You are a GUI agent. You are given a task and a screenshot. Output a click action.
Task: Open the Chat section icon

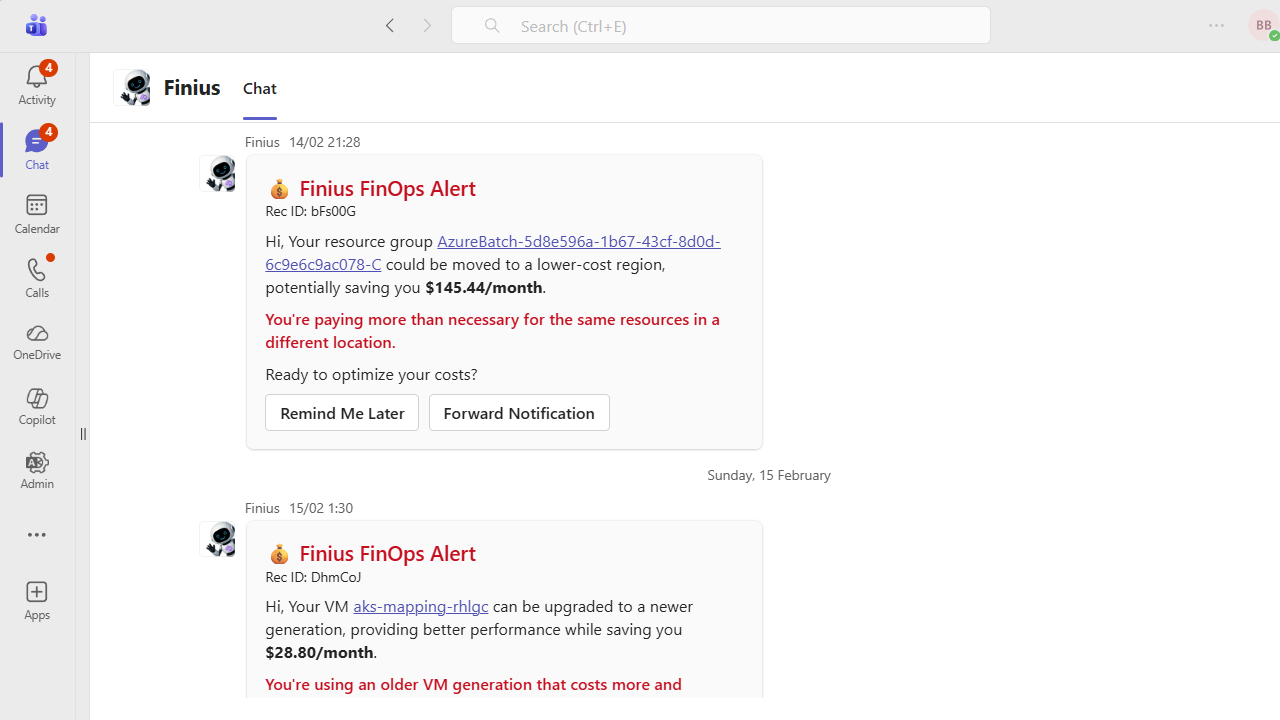click(37, 149)
